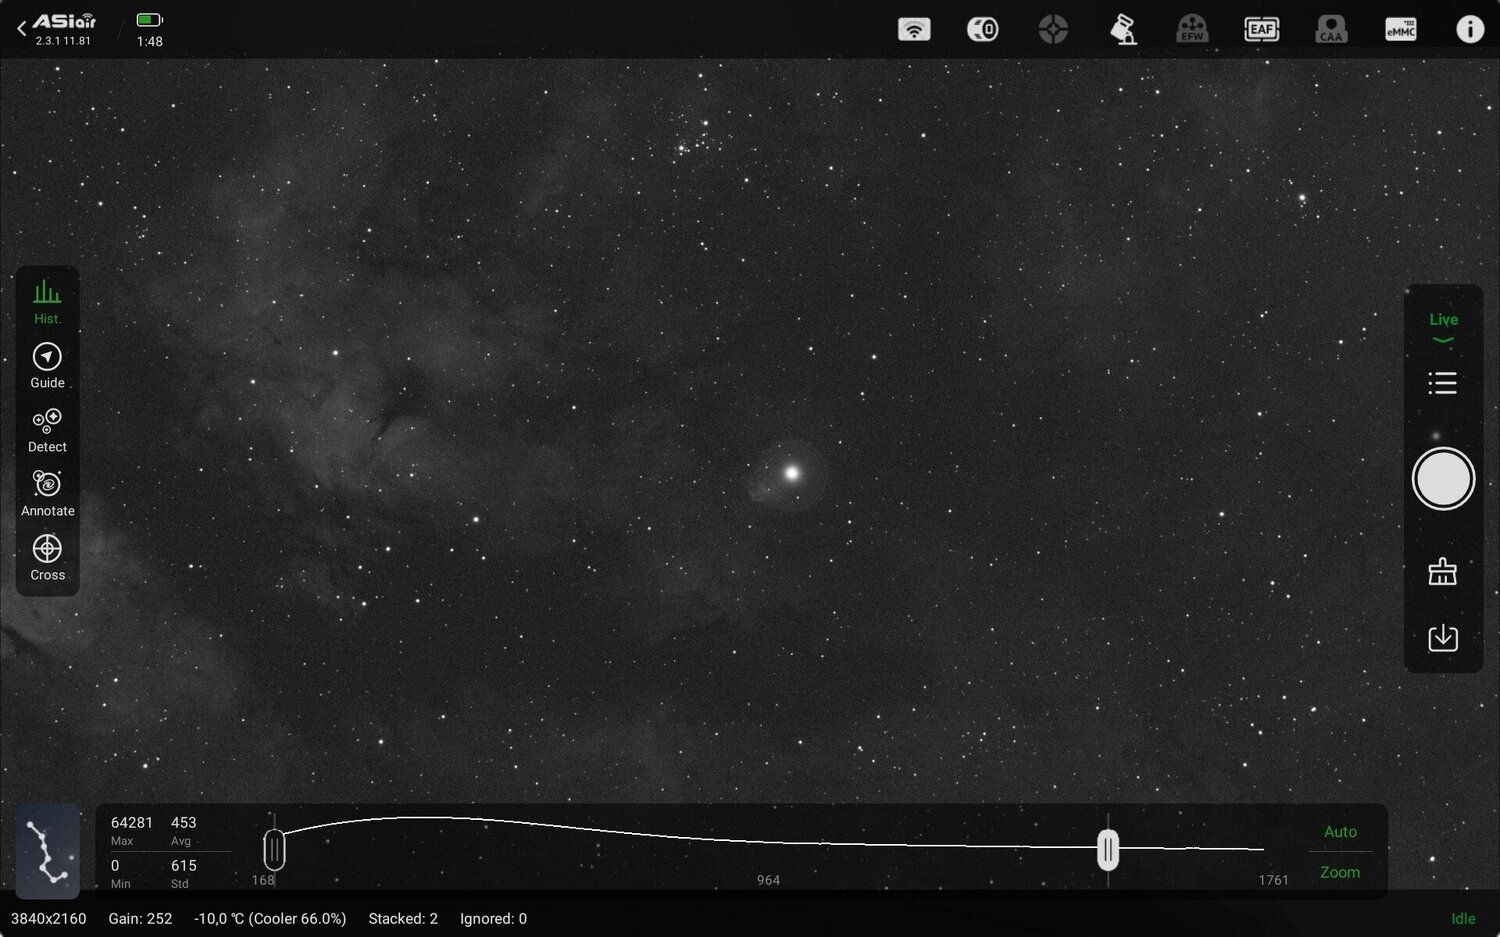
Task: Open star Detect tool
Action: [x=47, y=429]
